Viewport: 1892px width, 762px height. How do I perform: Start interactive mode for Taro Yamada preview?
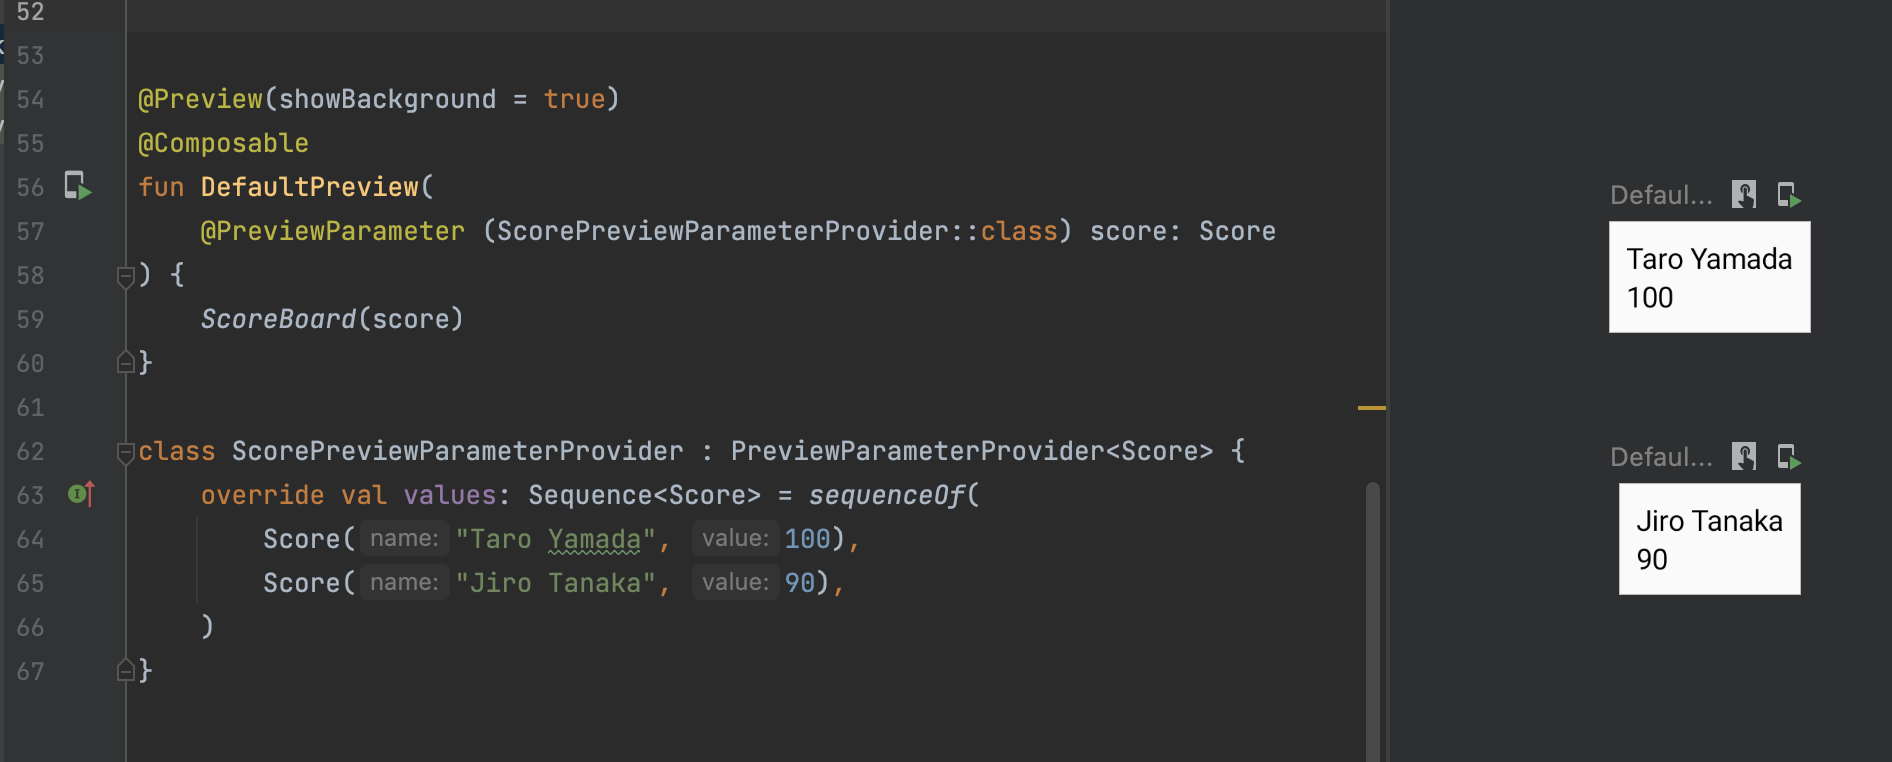point(1744,194)
